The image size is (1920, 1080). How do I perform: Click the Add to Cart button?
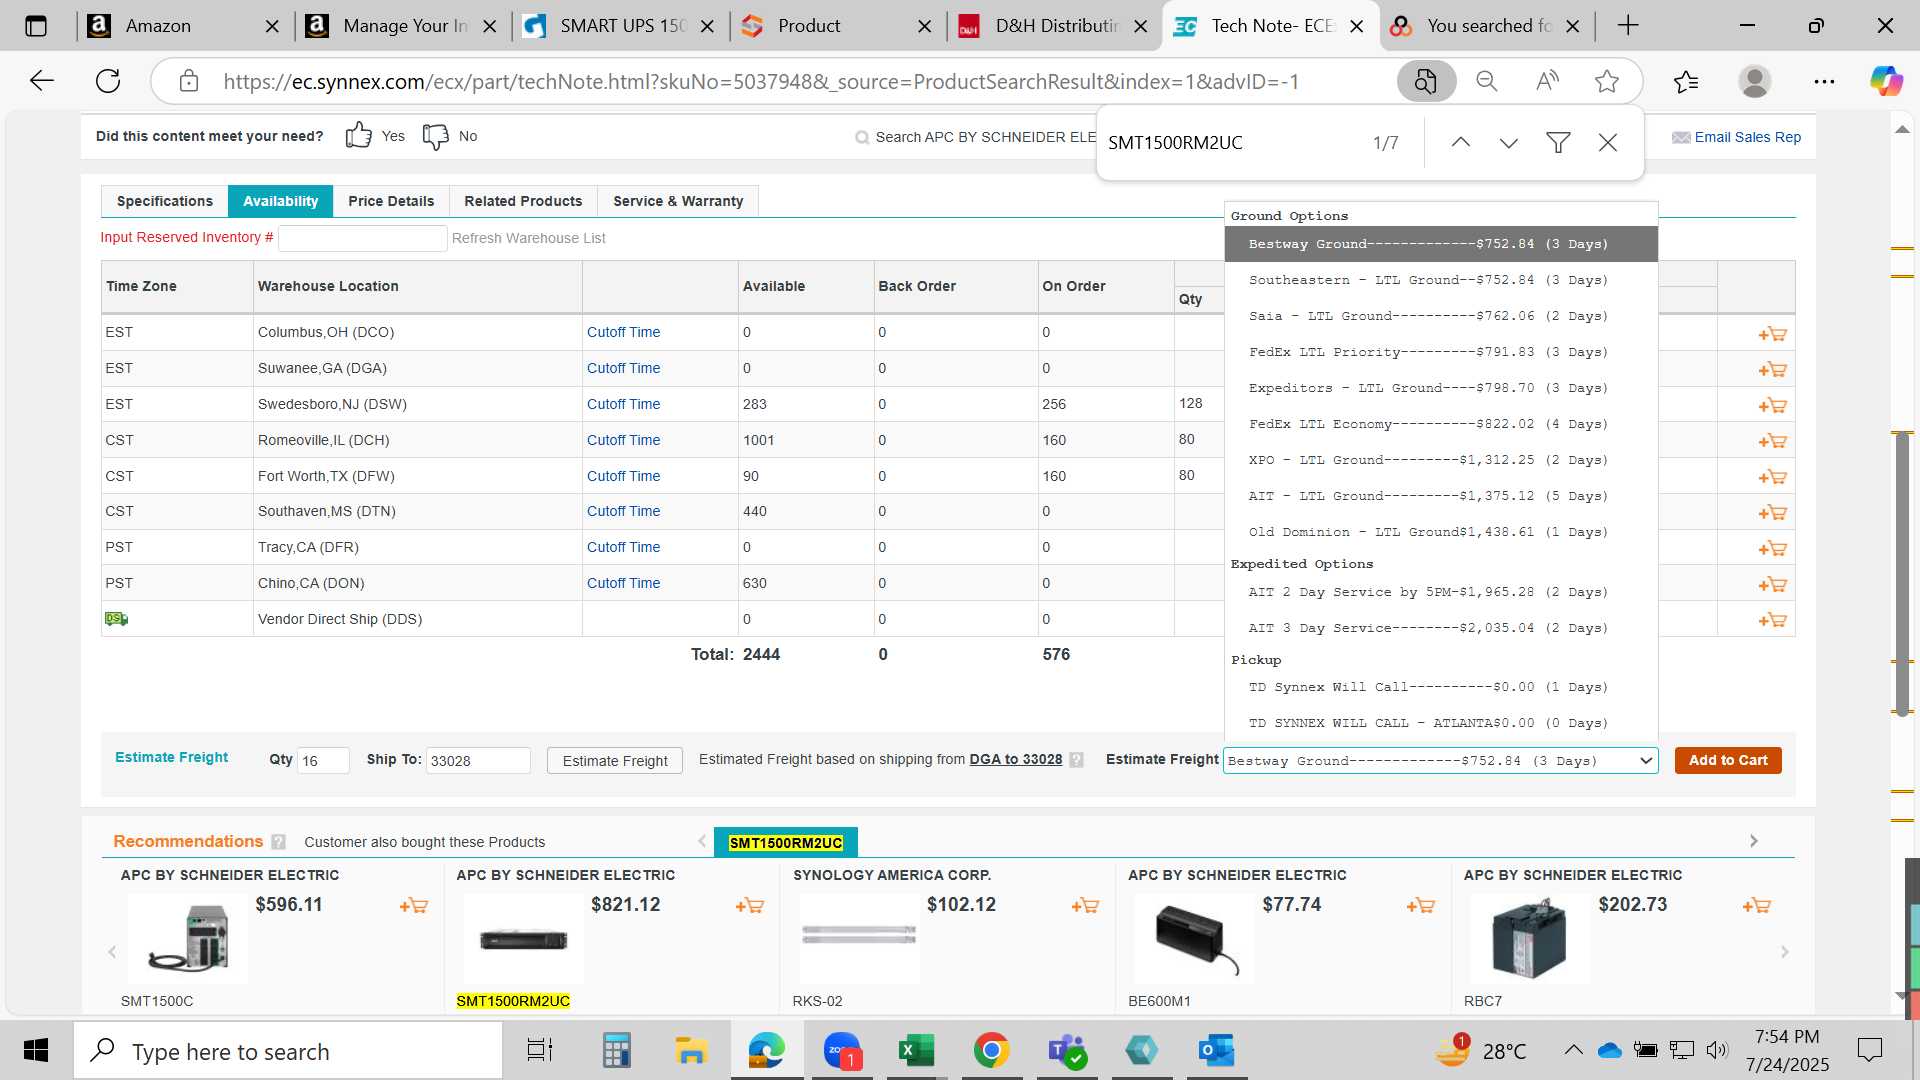(x=1728, y=761)
